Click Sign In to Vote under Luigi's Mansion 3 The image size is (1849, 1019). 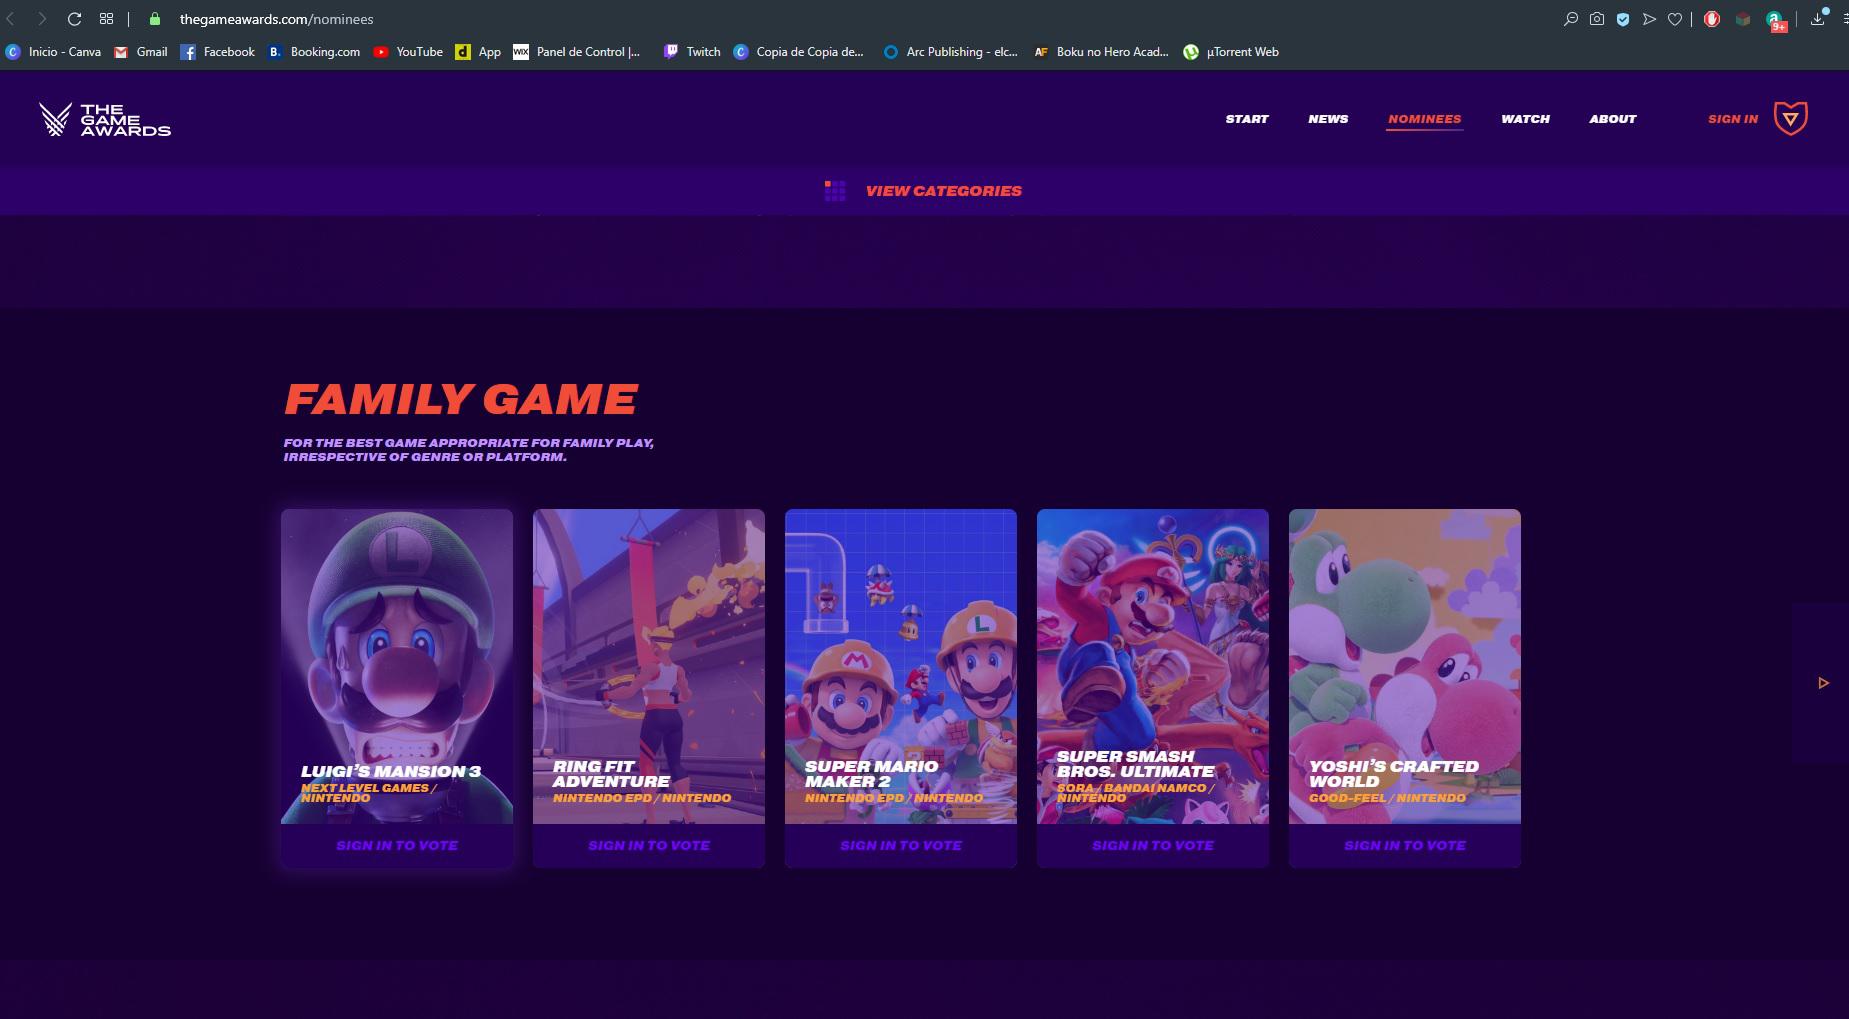(x=397, y=845)
